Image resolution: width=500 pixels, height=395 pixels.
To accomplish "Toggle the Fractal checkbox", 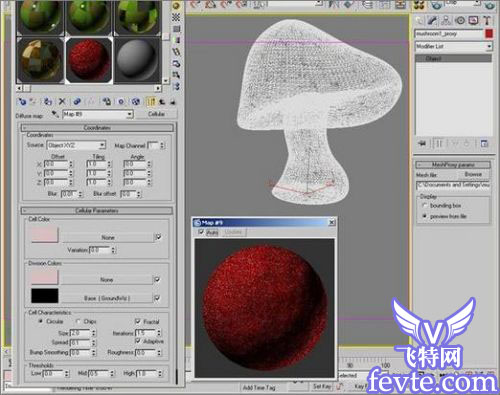I will 138,321.
